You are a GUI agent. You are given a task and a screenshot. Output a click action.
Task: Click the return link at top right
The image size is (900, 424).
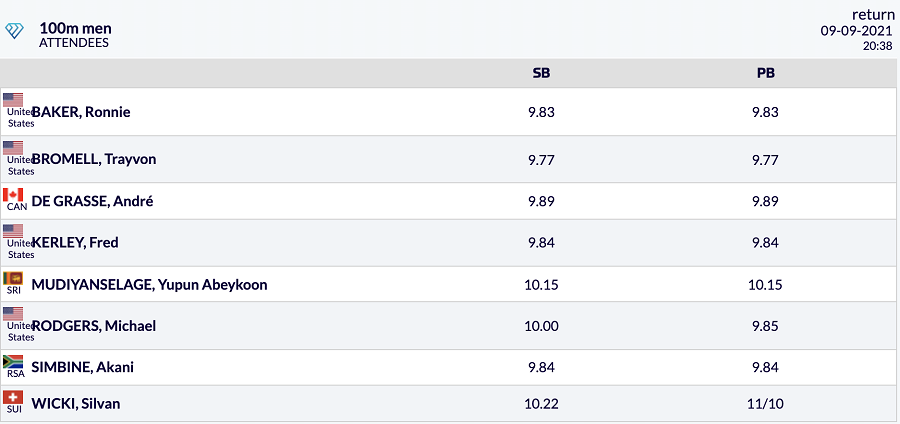(872, 14)
